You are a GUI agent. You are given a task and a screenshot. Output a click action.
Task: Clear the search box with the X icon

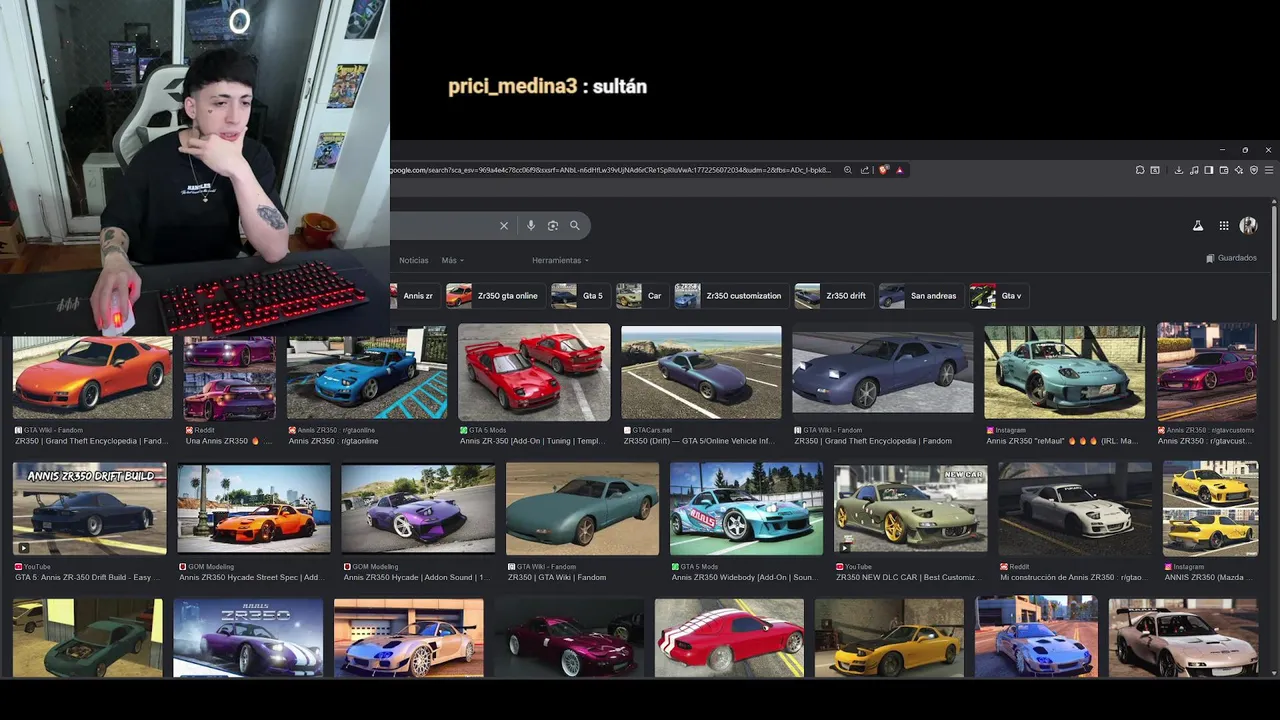504,226
